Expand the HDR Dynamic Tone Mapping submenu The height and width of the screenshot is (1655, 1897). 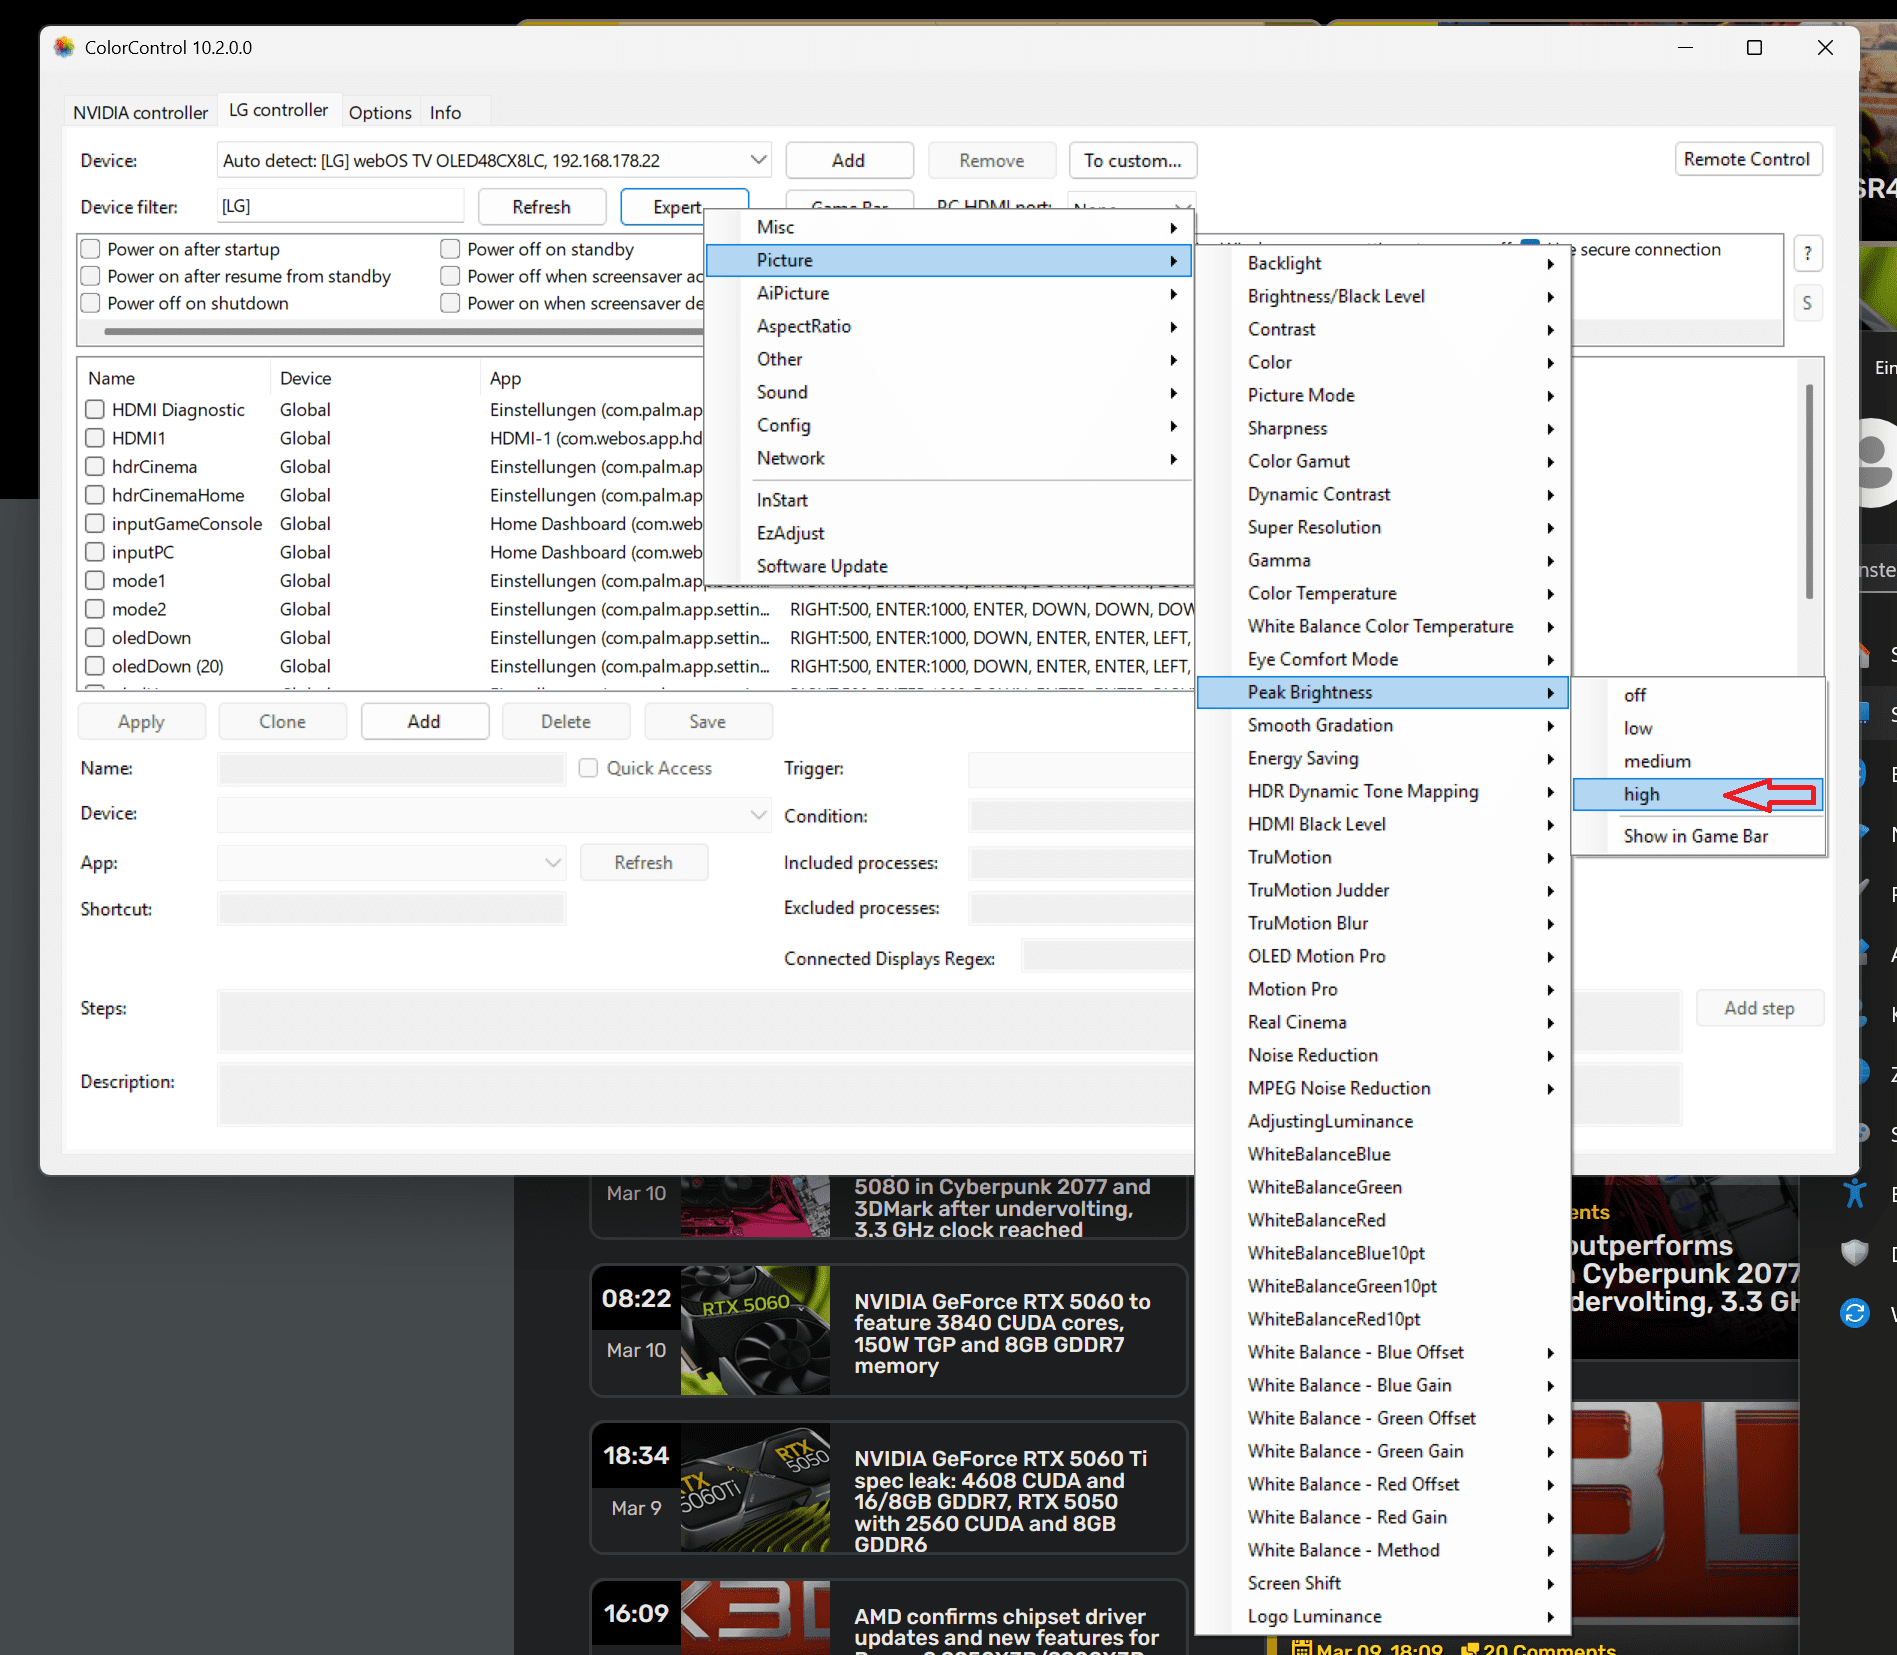point(1383,791)
